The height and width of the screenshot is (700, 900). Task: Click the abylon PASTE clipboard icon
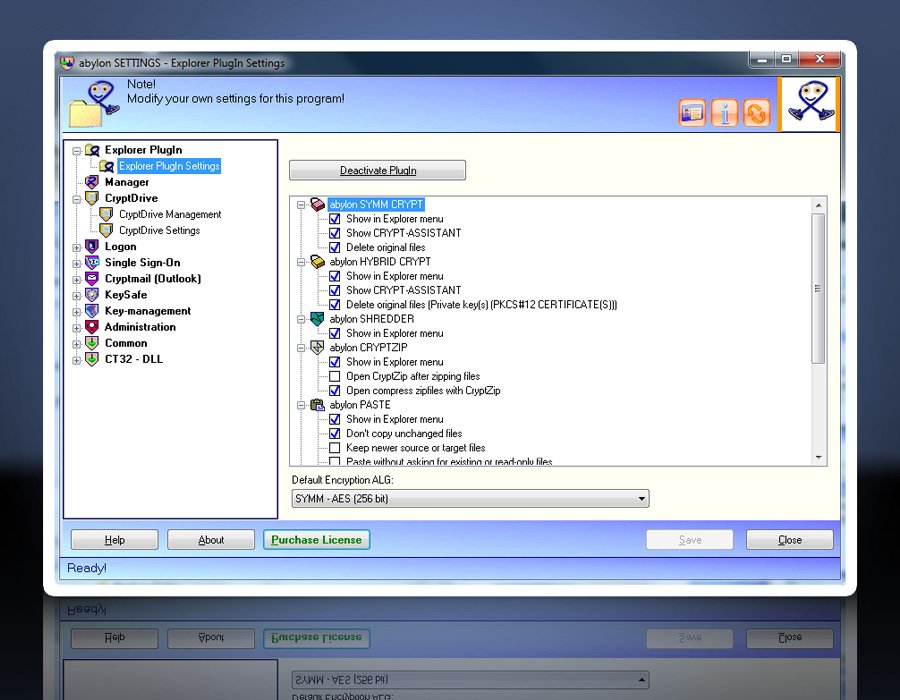point(317,405)
